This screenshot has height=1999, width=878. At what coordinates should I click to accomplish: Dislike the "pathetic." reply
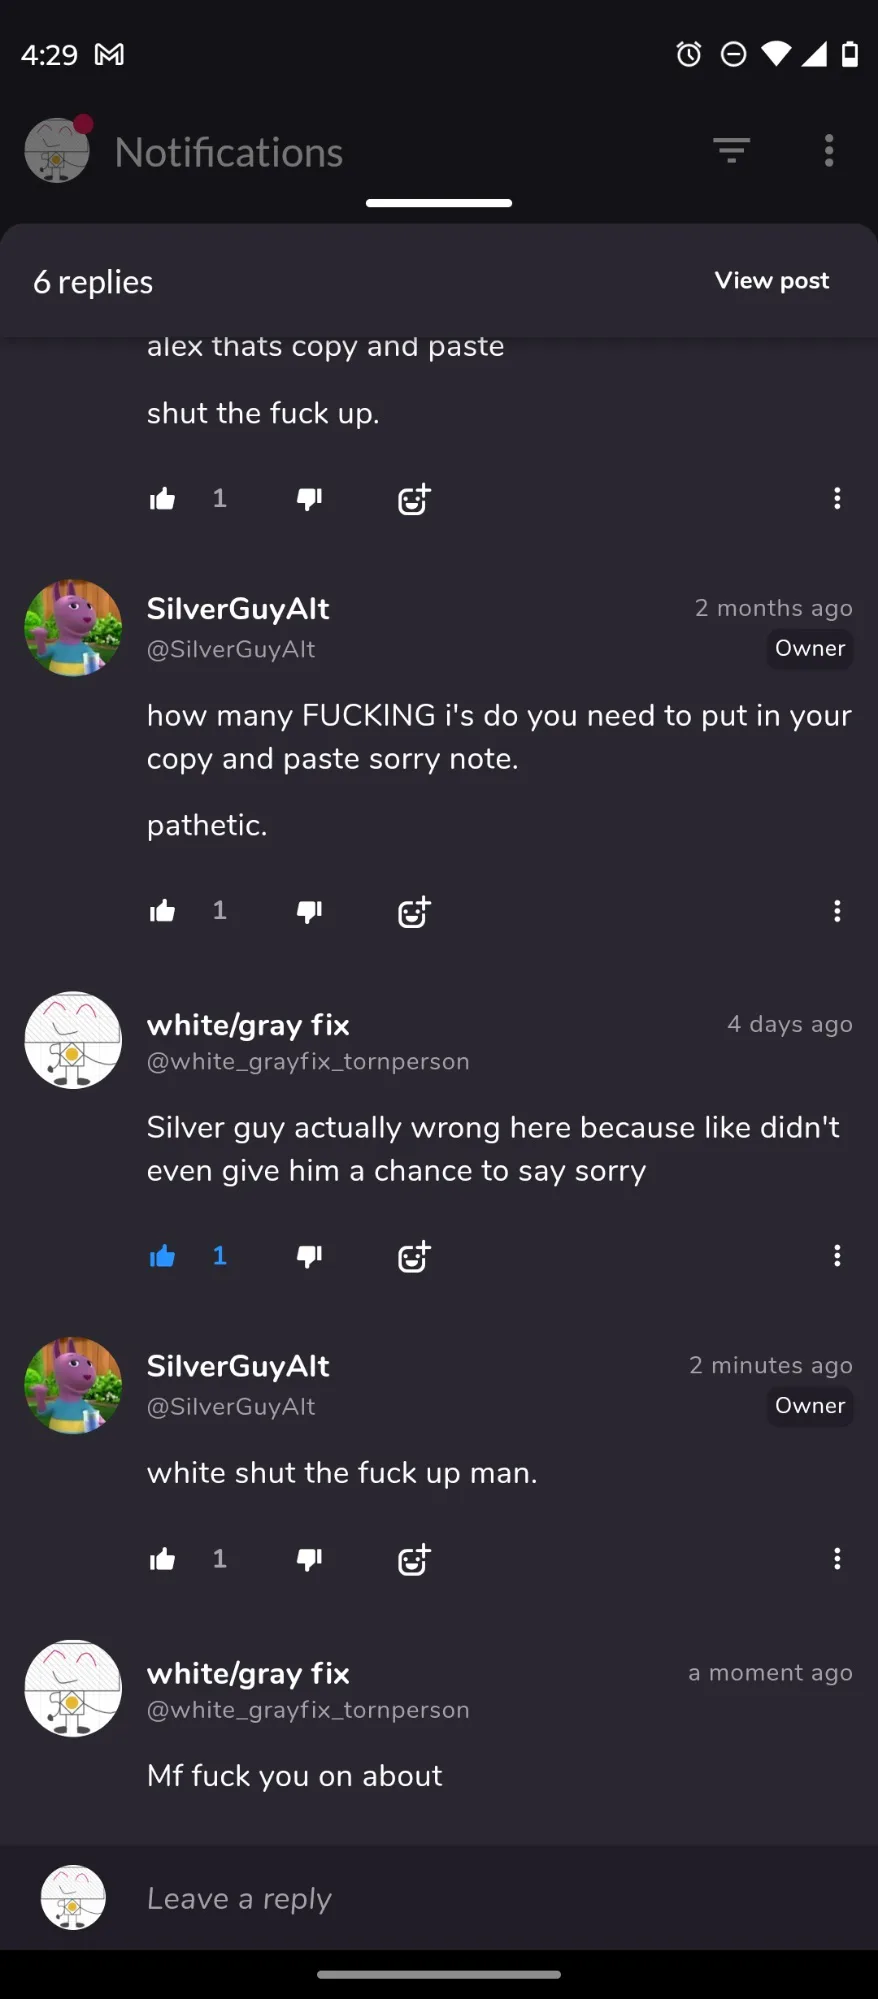310,911
